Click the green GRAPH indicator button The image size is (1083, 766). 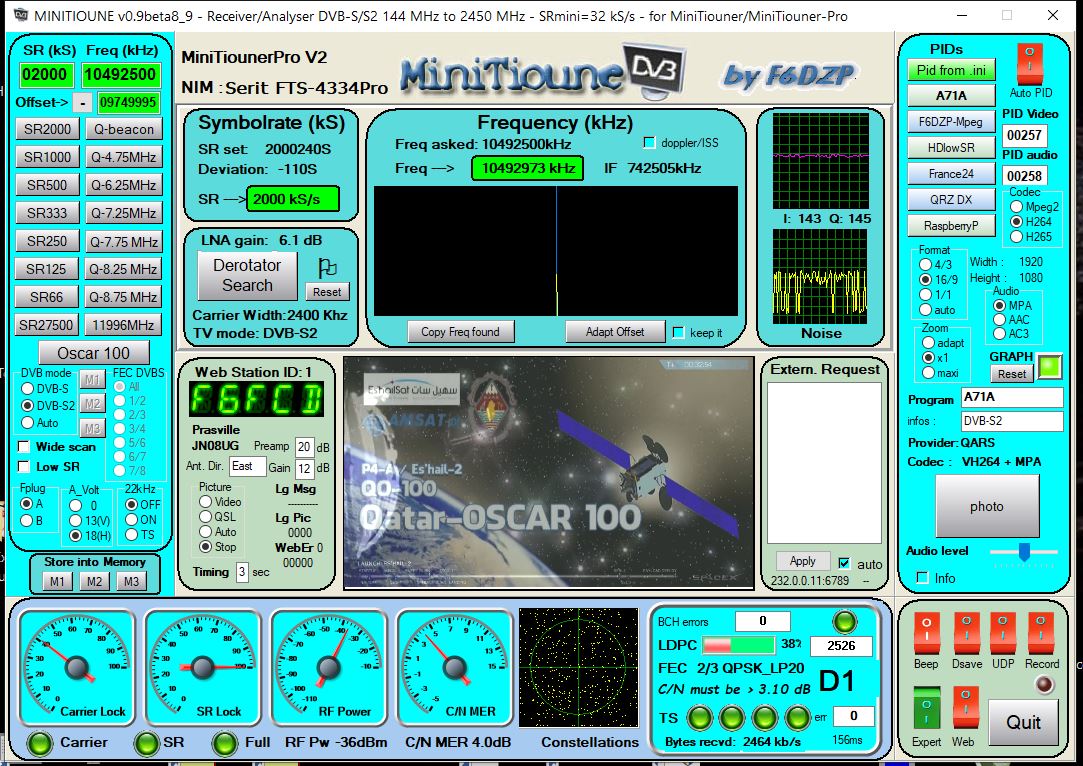point(1050,366)
